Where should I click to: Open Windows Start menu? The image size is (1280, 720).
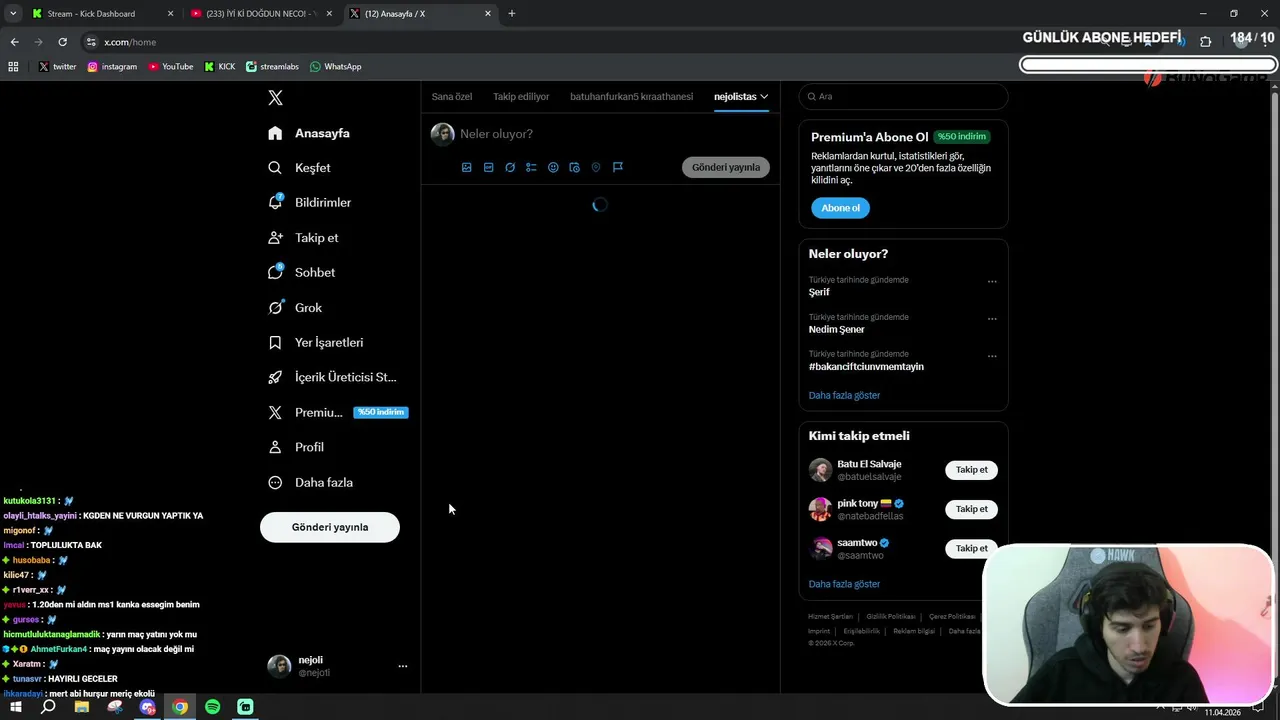16,707
